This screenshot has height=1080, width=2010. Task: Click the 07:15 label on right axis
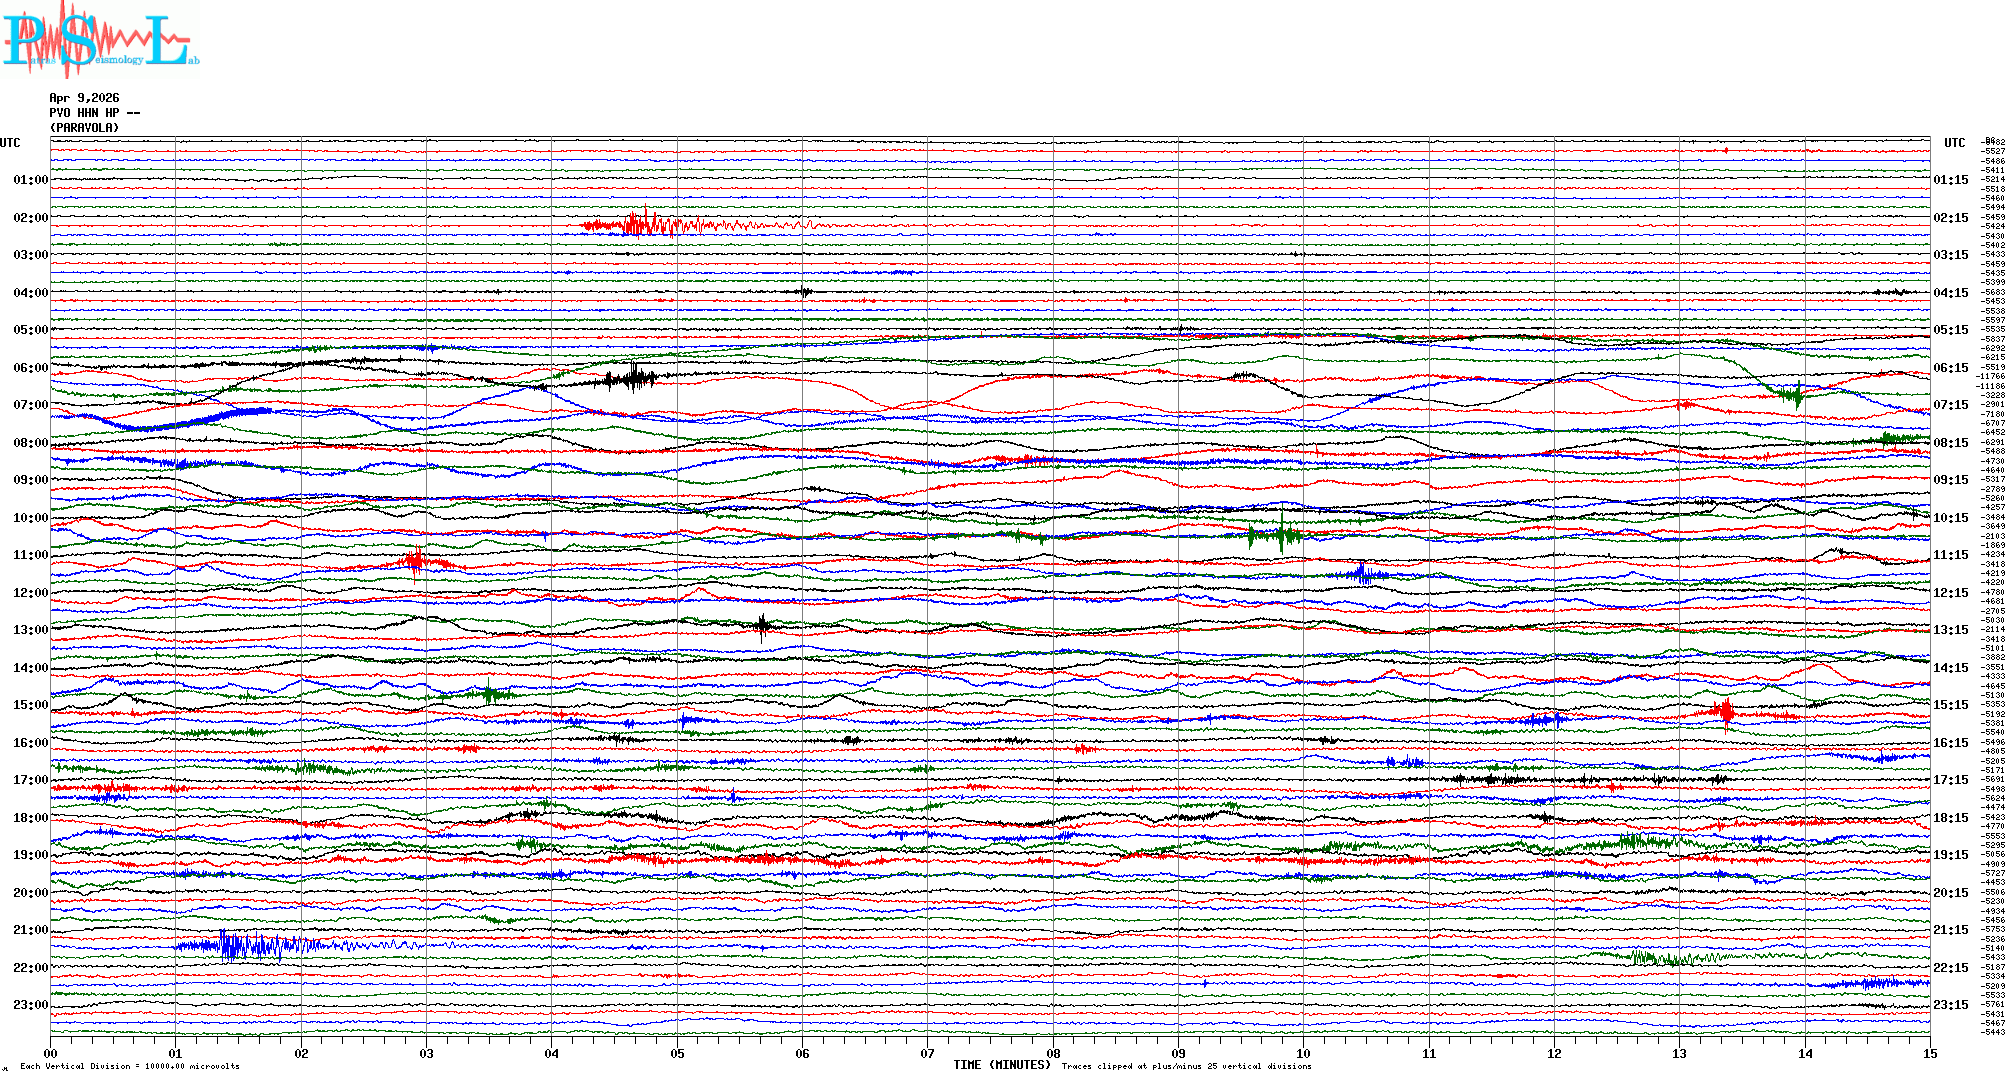(x=1950, y=405)
